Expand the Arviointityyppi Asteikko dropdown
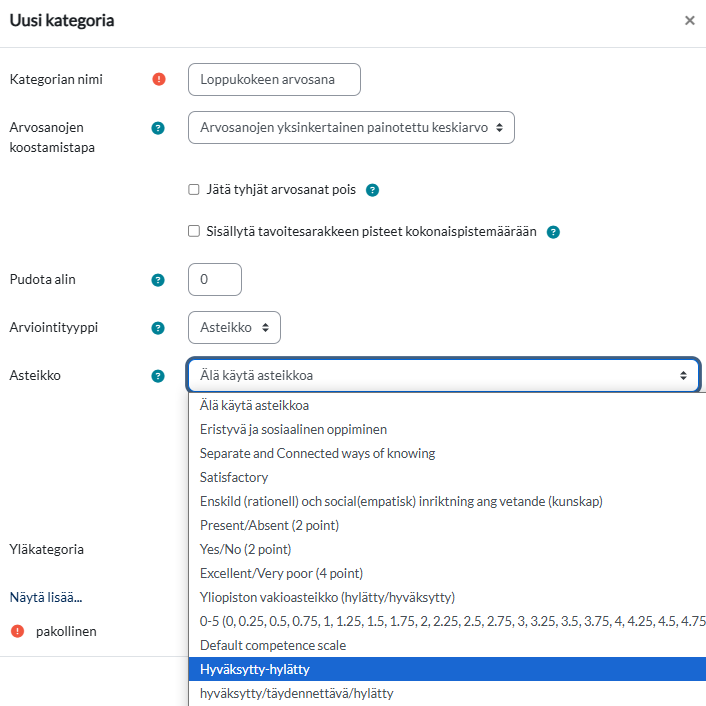 click(x=234, y=327)
